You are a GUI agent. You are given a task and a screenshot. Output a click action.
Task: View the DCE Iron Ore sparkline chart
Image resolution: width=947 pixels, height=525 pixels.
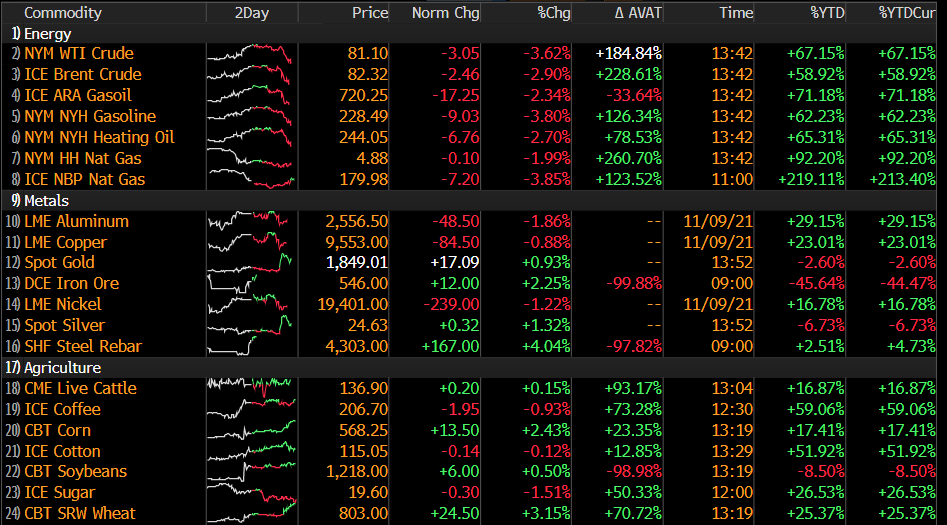[x=233, y=283]
